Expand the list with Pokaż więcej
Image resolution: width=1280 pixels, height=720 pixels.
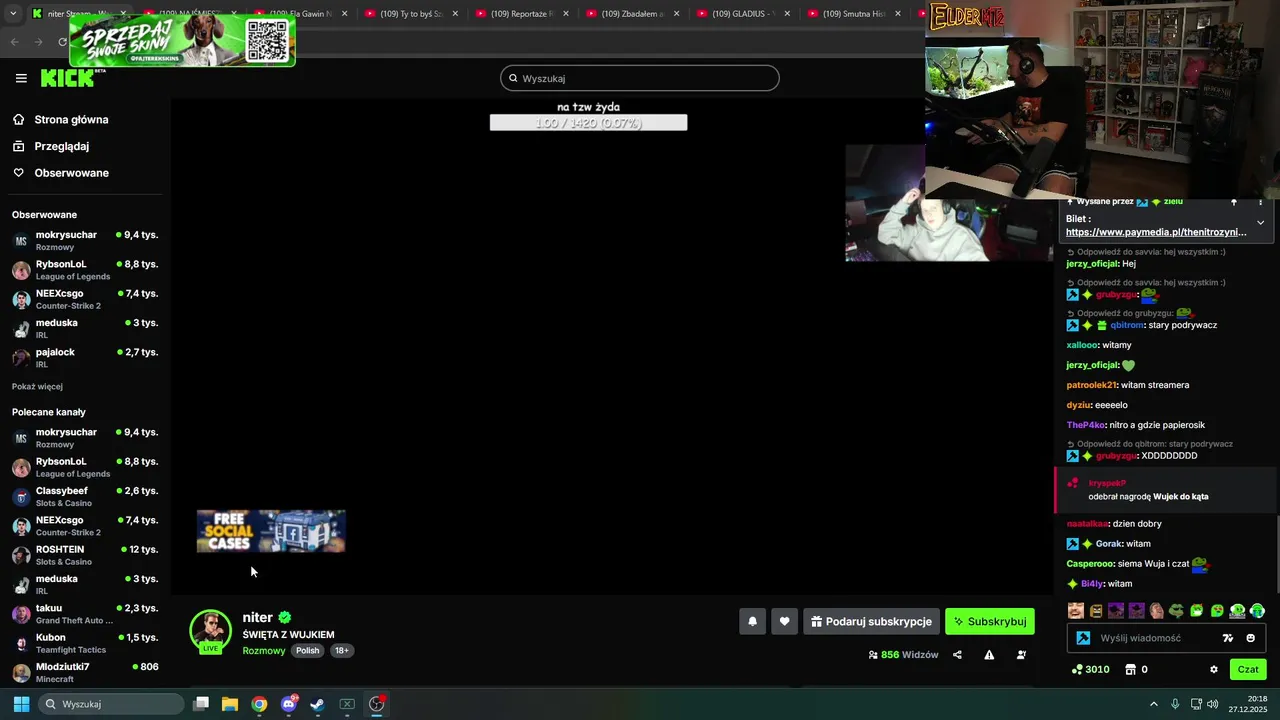tap(37, 386)
